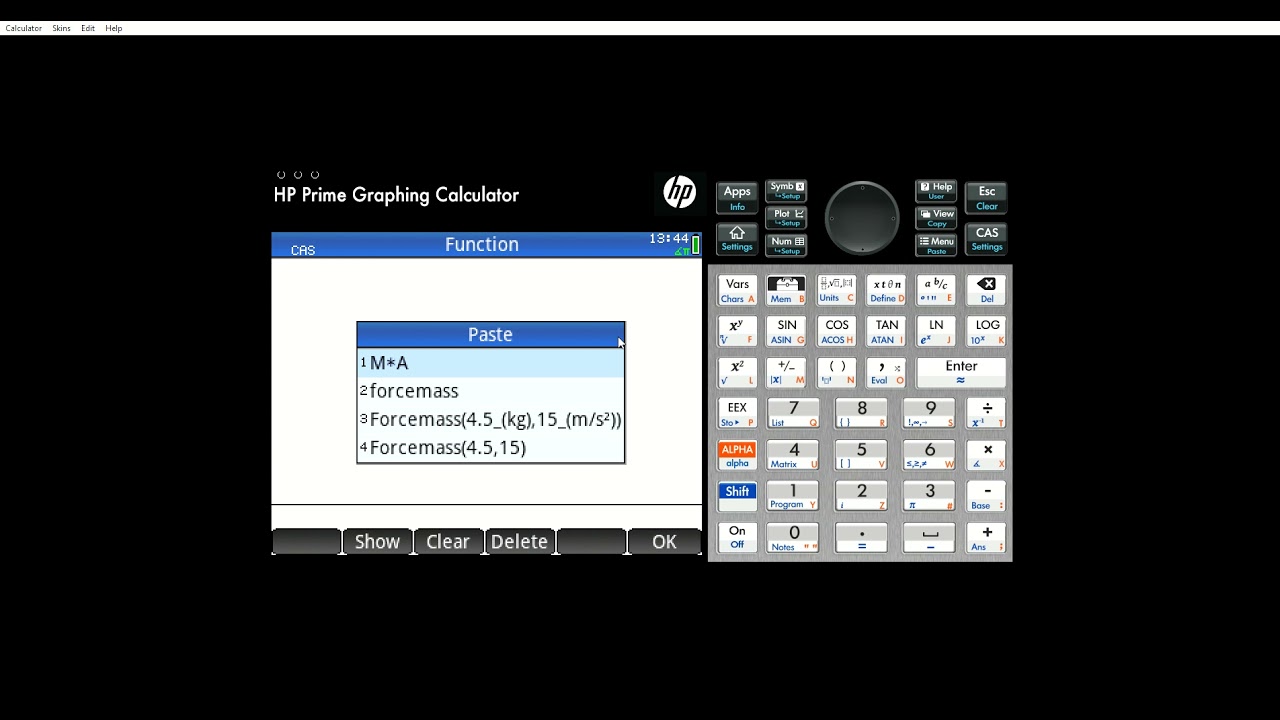Click the number 9 key
The width and height of the screenshot is (1280, 720).
point(929,413)
